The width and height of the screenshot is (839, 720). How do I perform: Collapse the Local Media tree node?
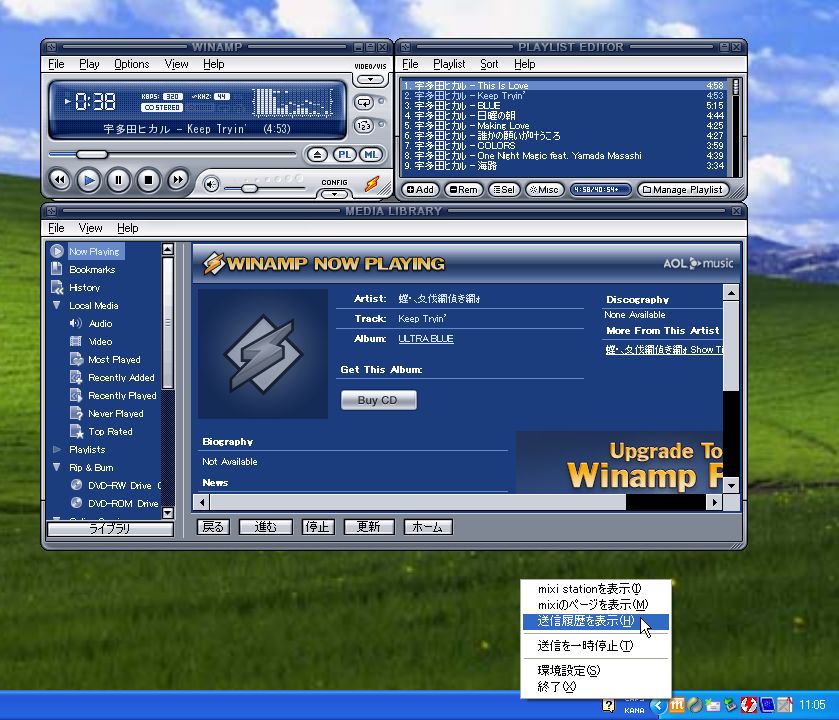(57, 305)
